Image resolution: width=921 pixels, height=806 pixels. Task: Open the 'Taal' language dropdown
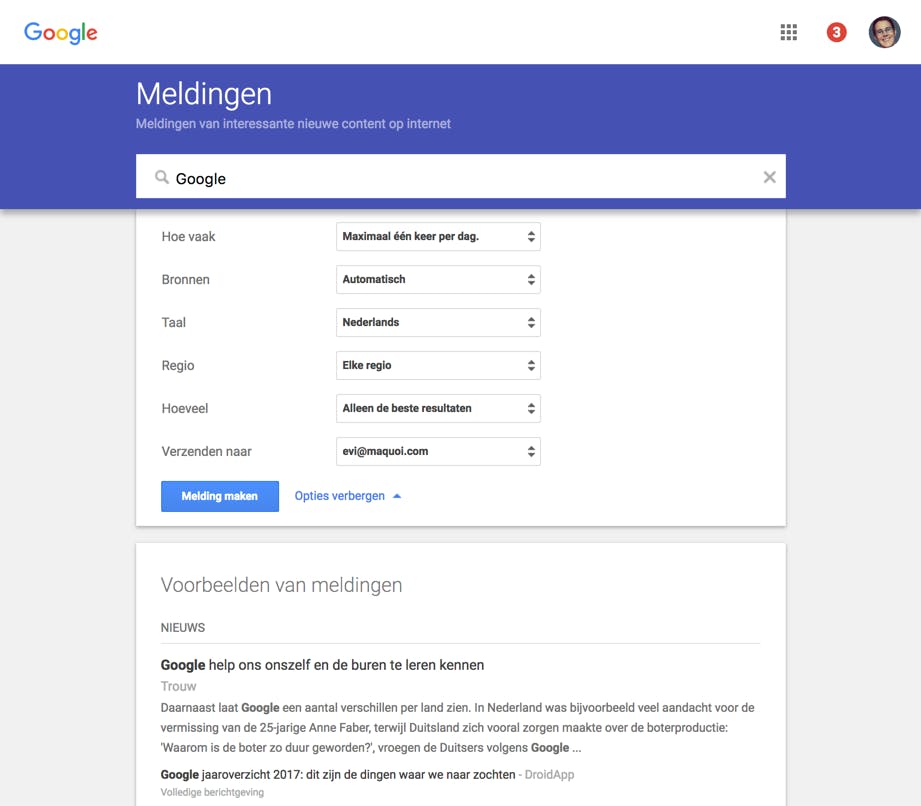(438, 323)
